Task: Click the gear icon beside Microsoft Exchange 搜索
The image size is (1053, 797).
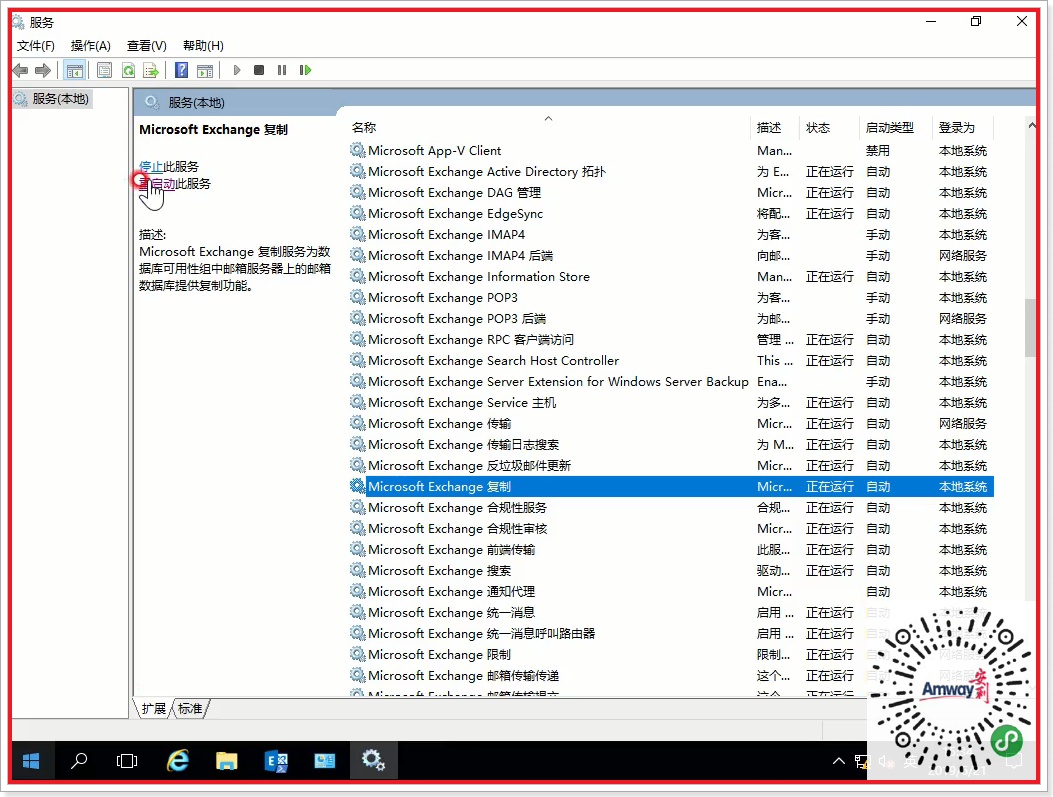Action: click(x=358, y=570)
